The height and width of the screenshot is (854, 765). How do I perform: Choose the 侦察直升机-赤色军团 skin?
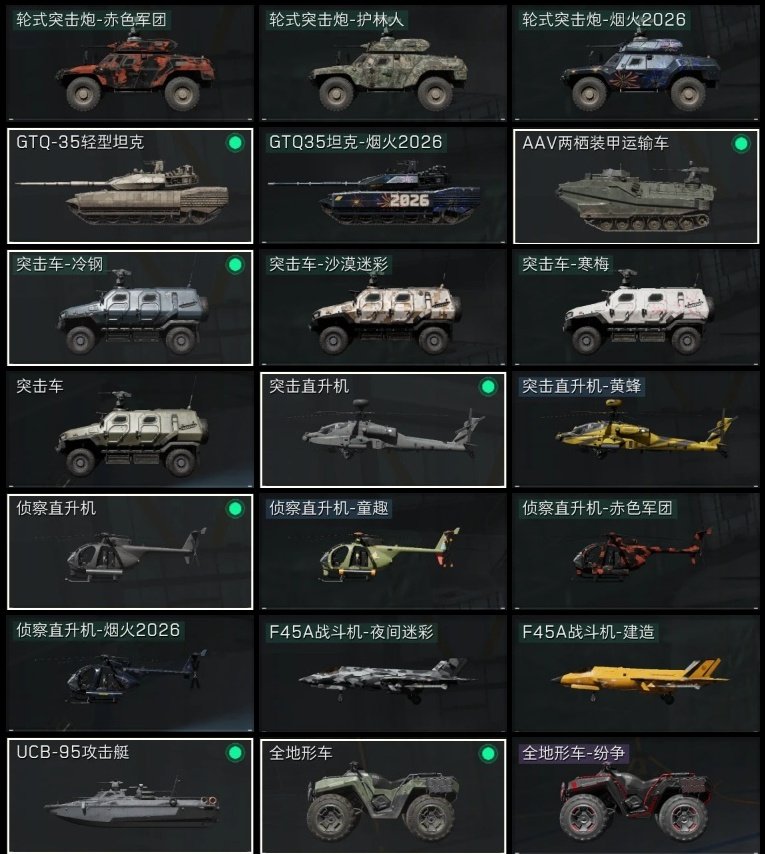[636, 552]
